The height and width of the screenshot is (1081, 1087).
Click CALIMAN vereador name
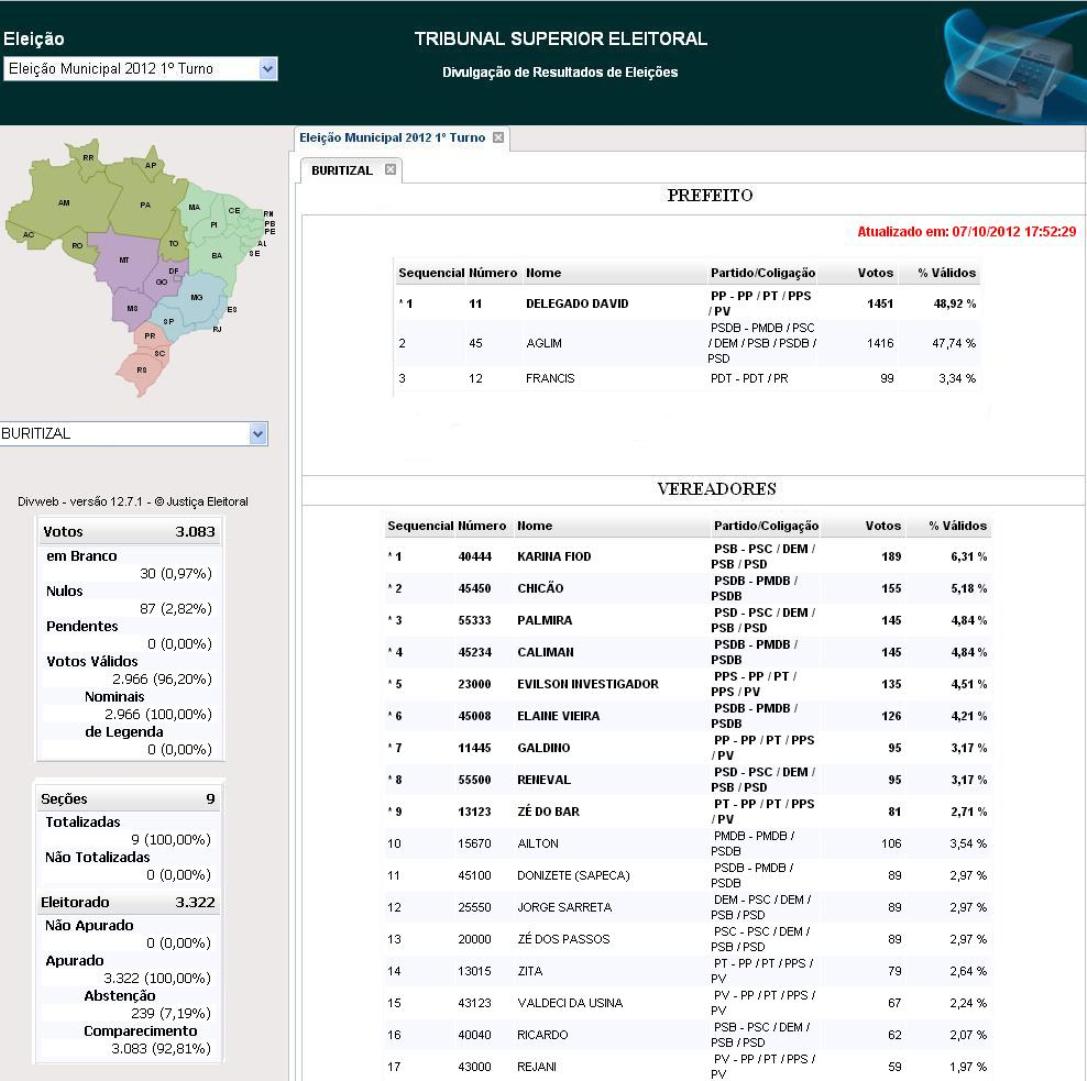[545, 652]
